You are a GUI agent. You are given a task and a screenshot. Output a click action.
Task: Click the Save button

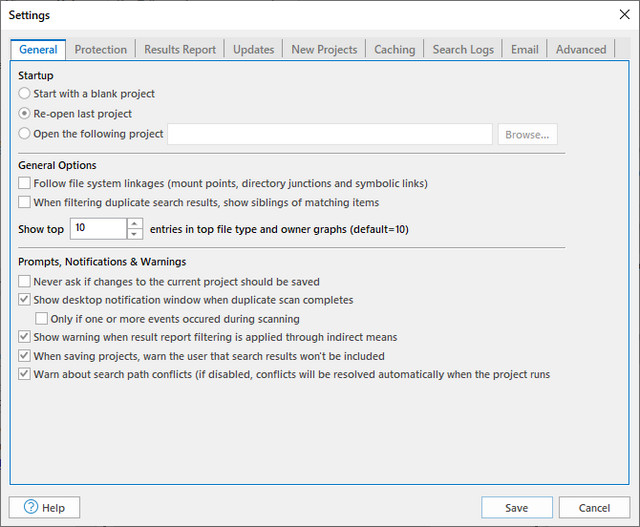[516, 507]
